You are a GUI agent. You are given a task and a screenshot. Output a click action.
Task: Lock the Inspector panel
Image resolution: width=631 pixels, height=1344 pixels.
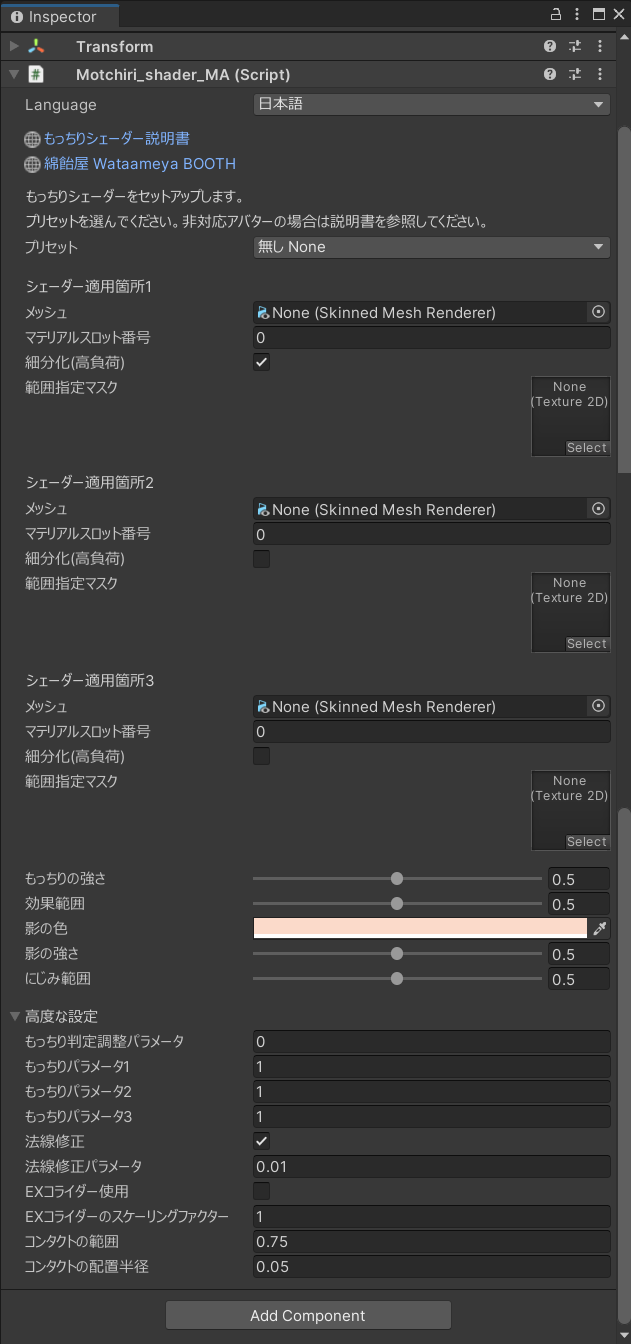556,14
